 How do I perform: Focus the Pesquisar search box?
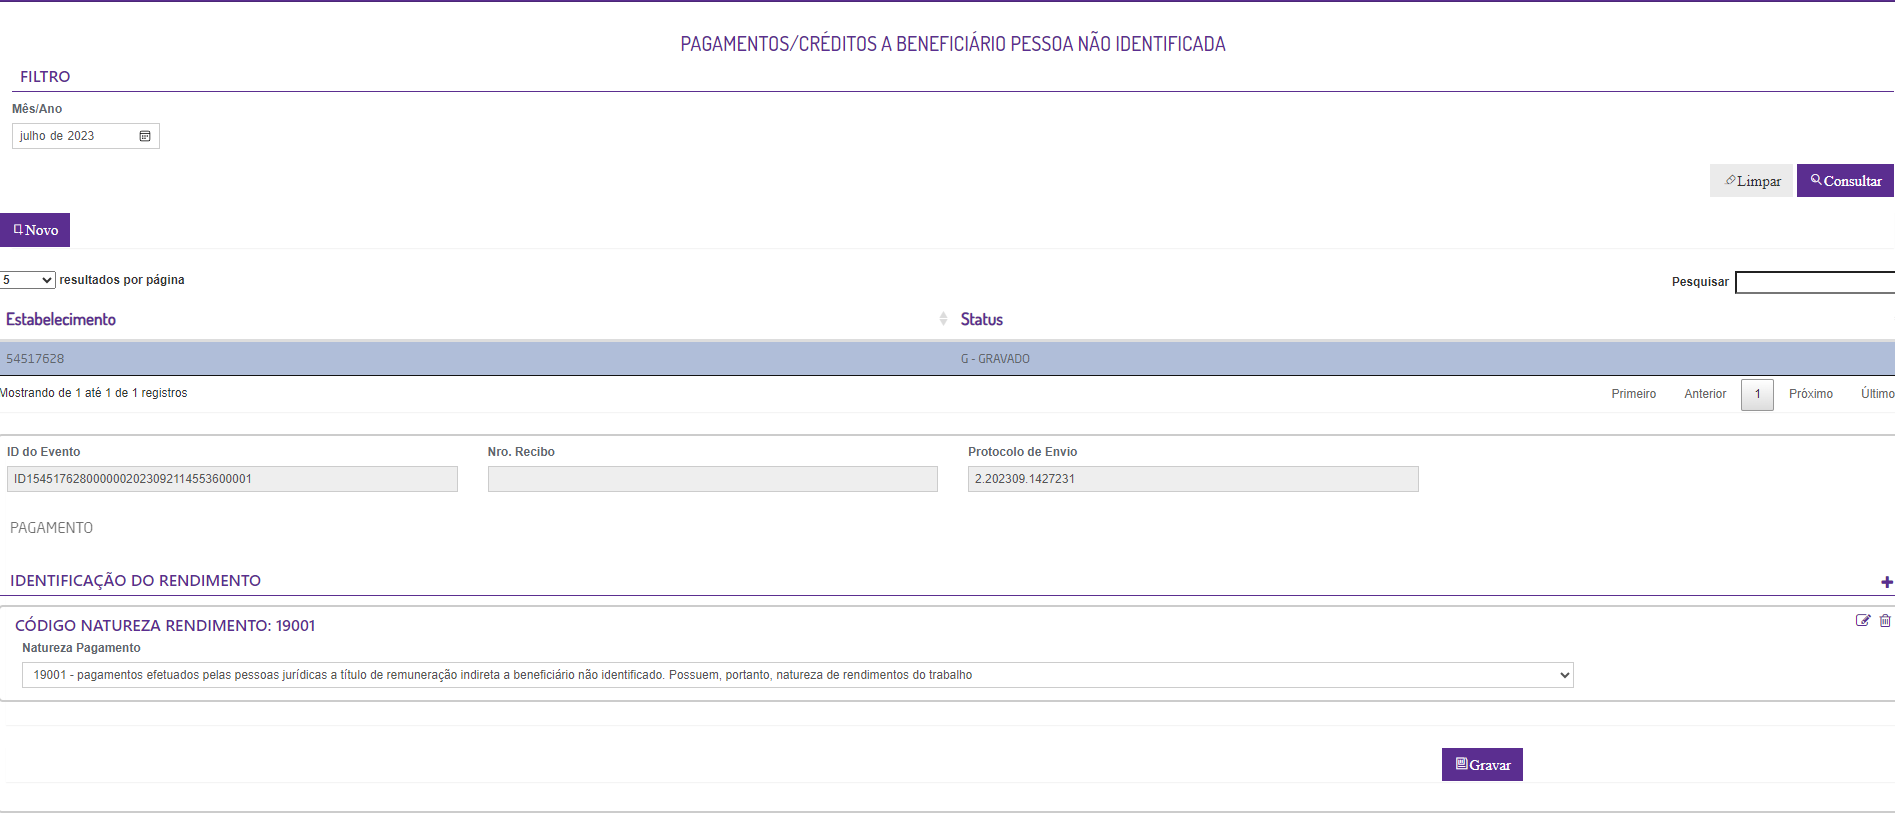[x=1815, y=282]
